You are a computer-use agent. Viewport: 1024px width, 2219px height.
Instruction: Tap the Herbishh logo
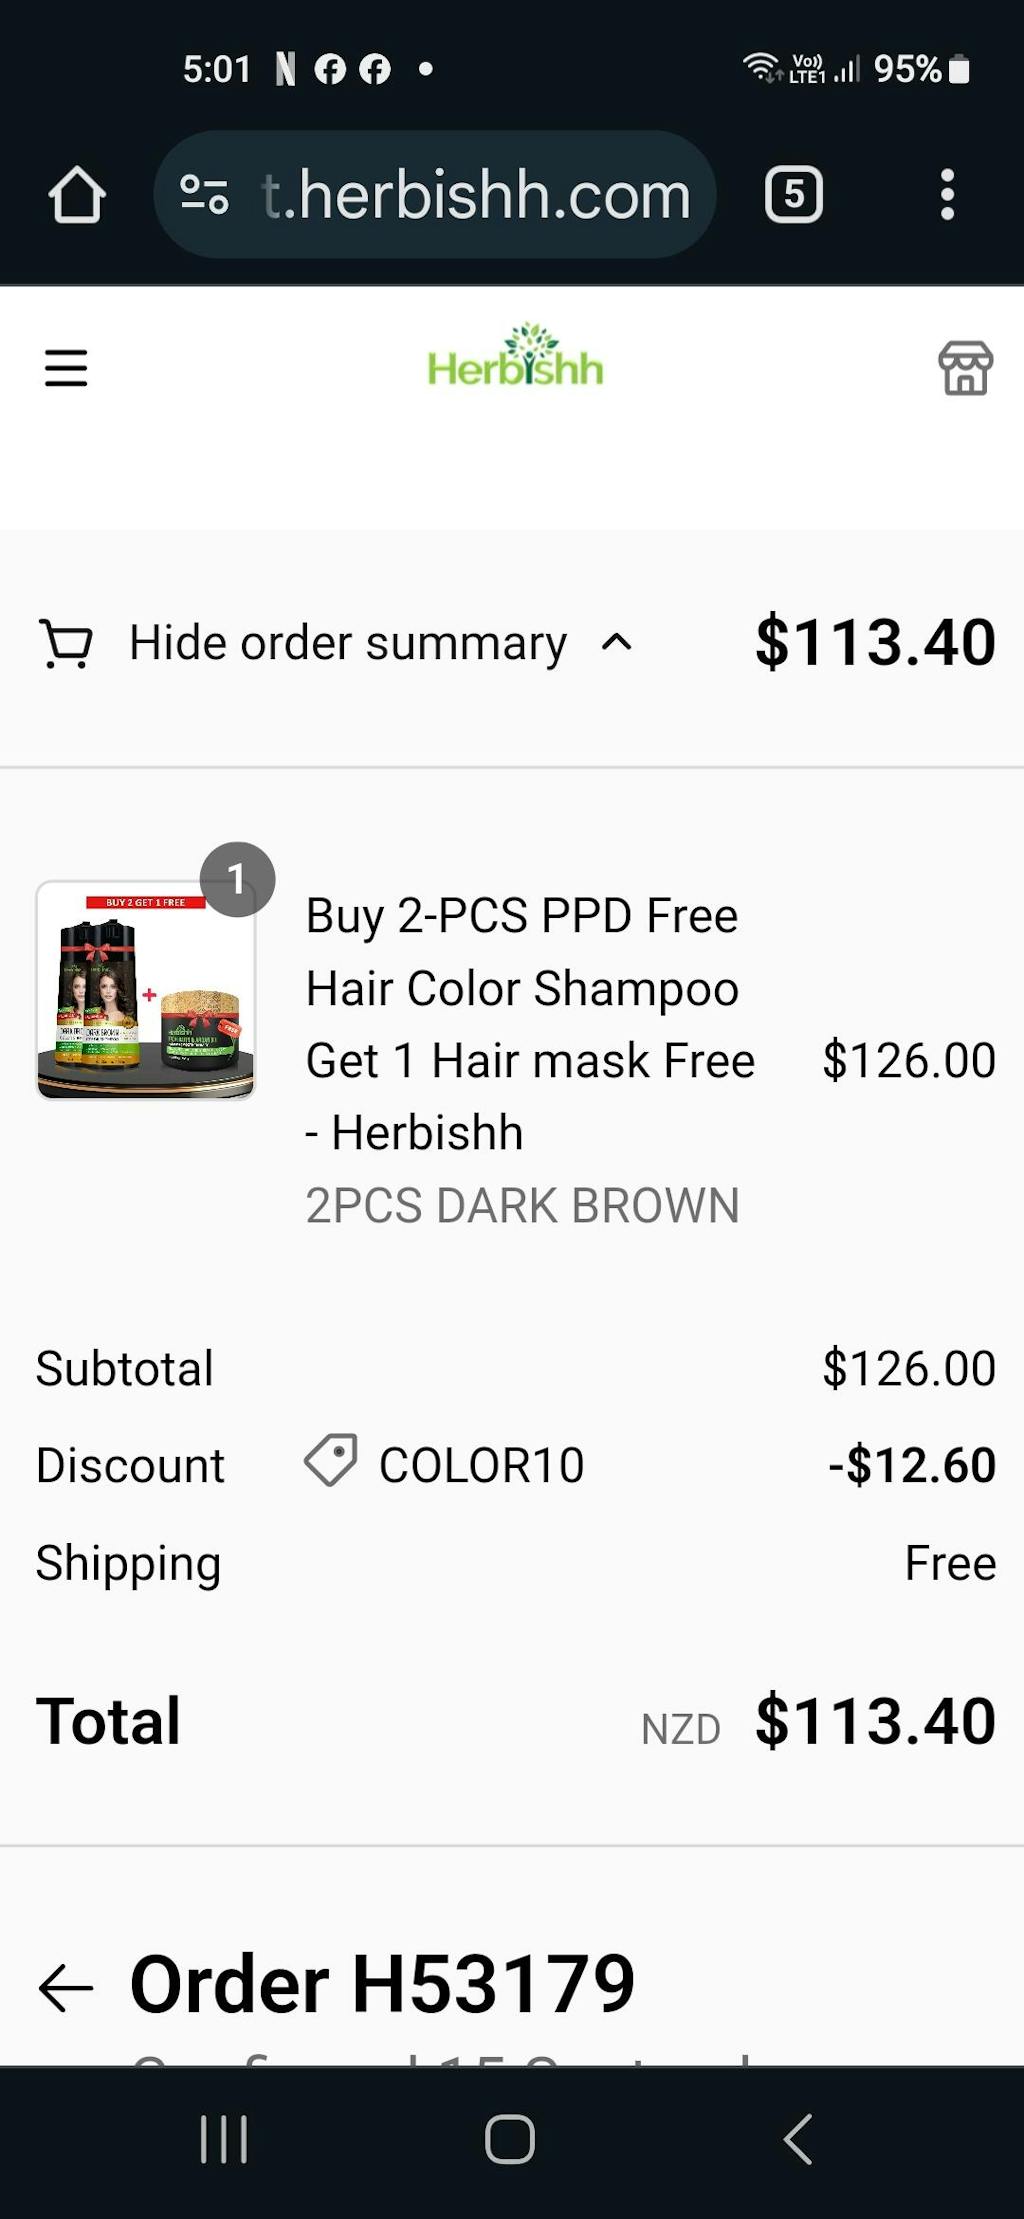click(x=515, y=356)
